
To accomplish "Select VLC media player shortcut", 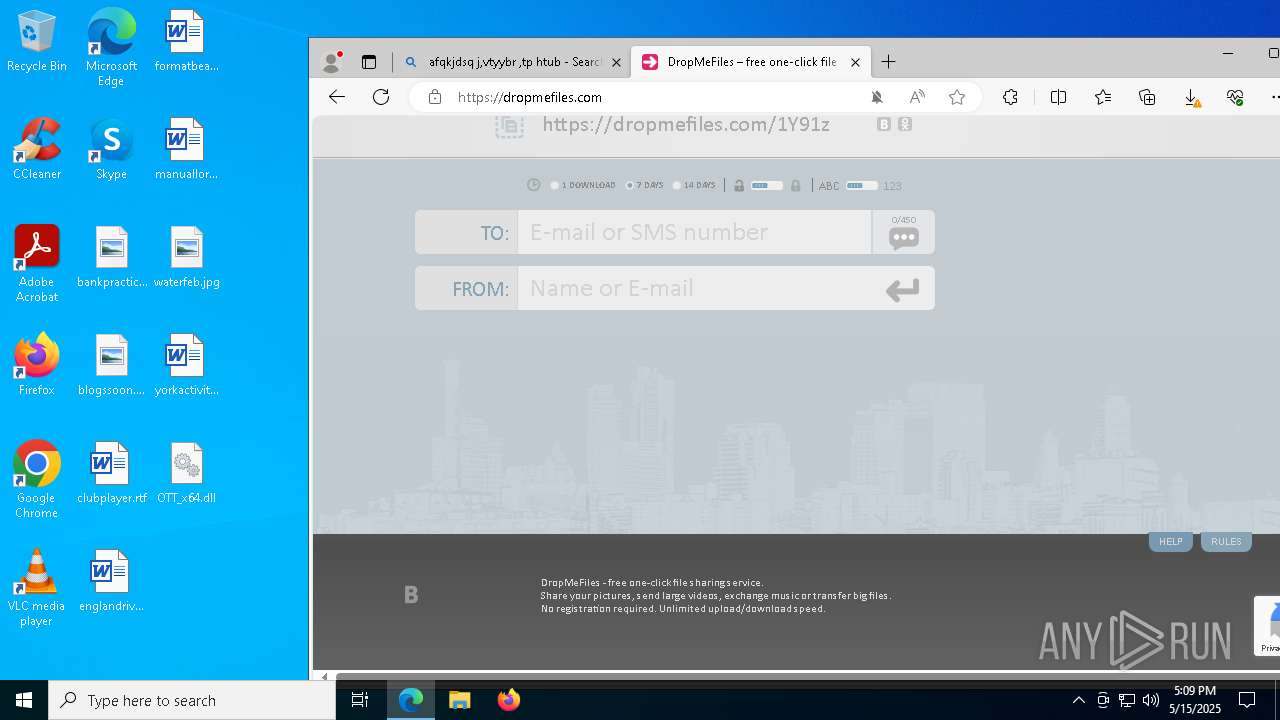I will tap(36, 588).
